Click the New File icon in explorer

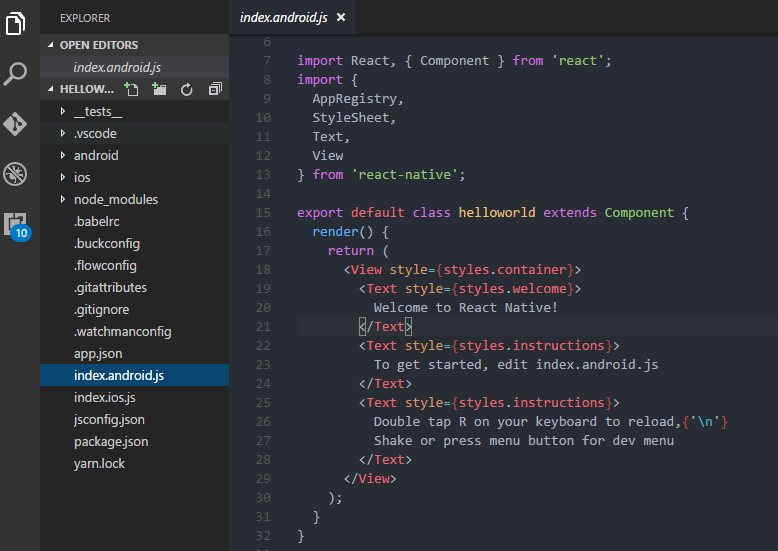131,89
